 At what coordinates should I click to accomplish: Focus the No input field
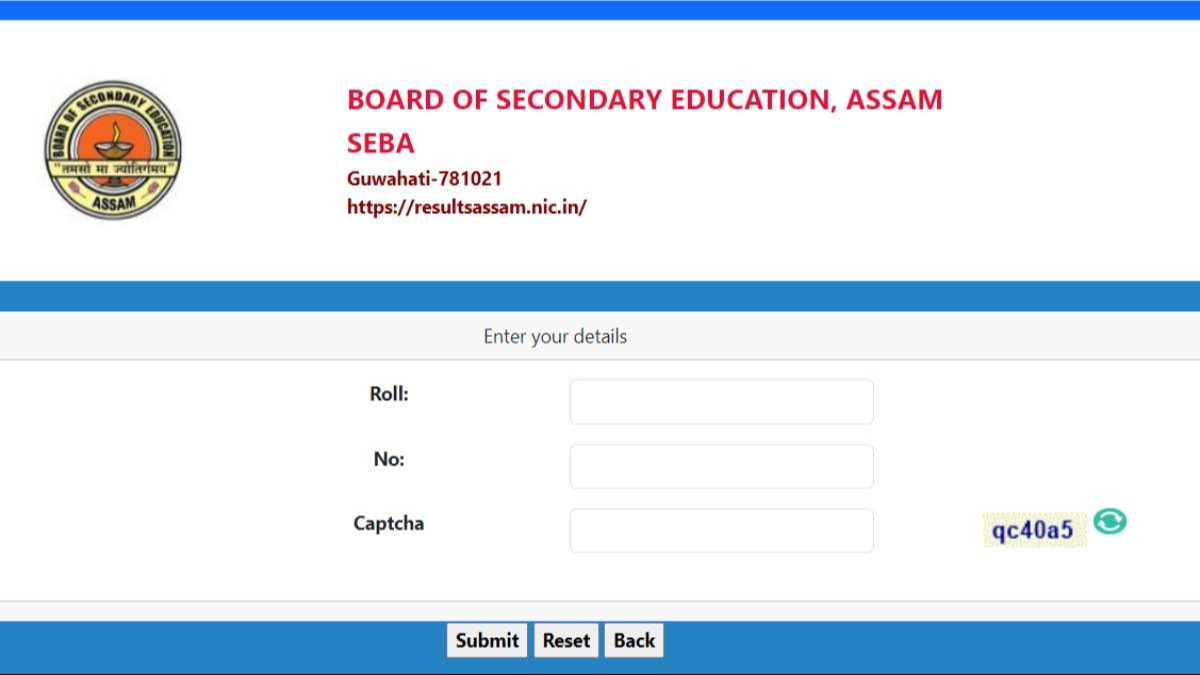coord(721,466)
